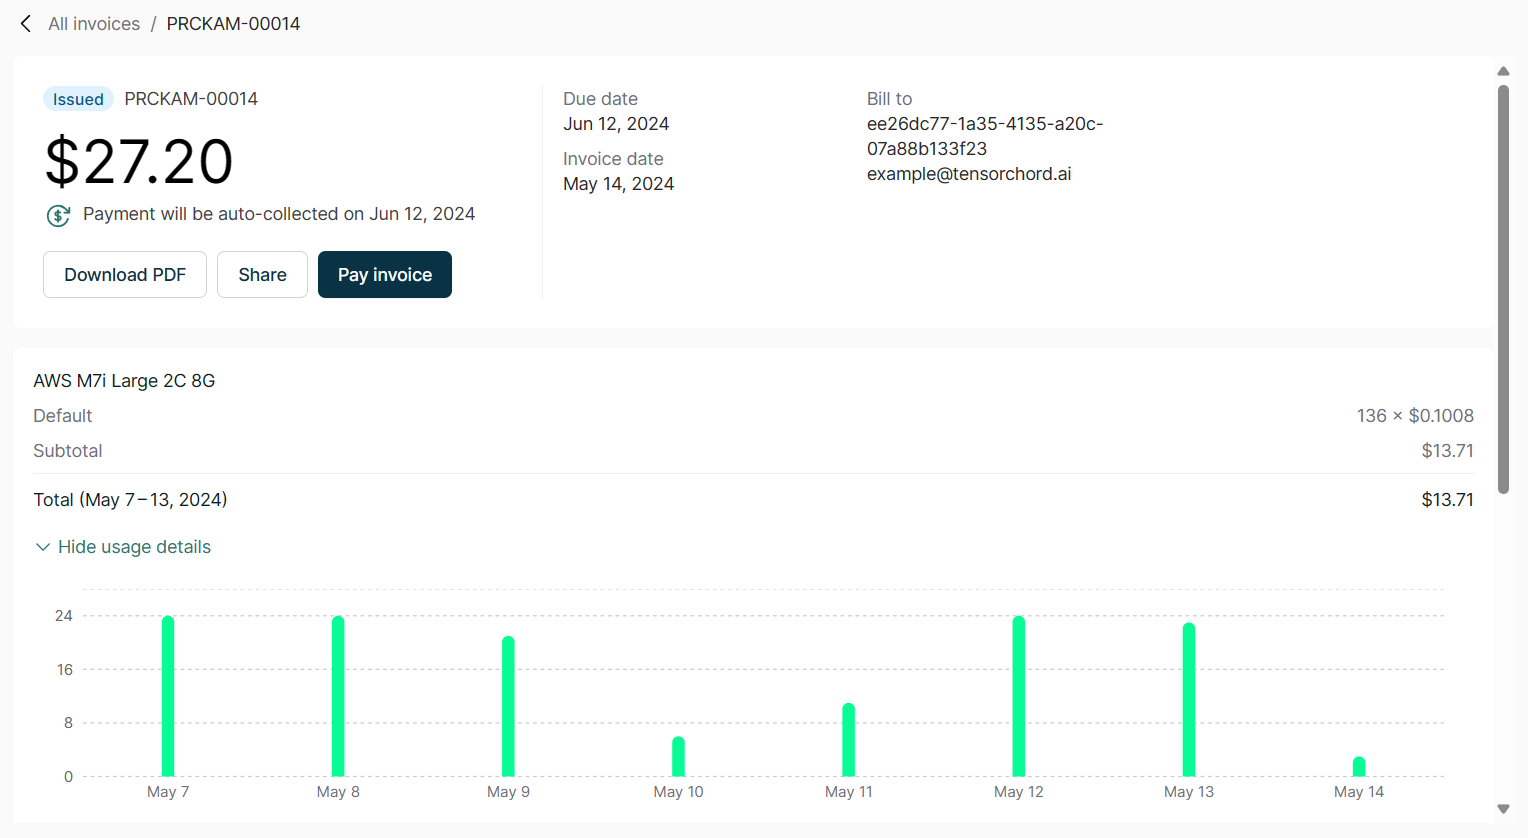Click the back arrow icon
The width and height of the screenshot is (1528, 838).
[x=26, y=24]
